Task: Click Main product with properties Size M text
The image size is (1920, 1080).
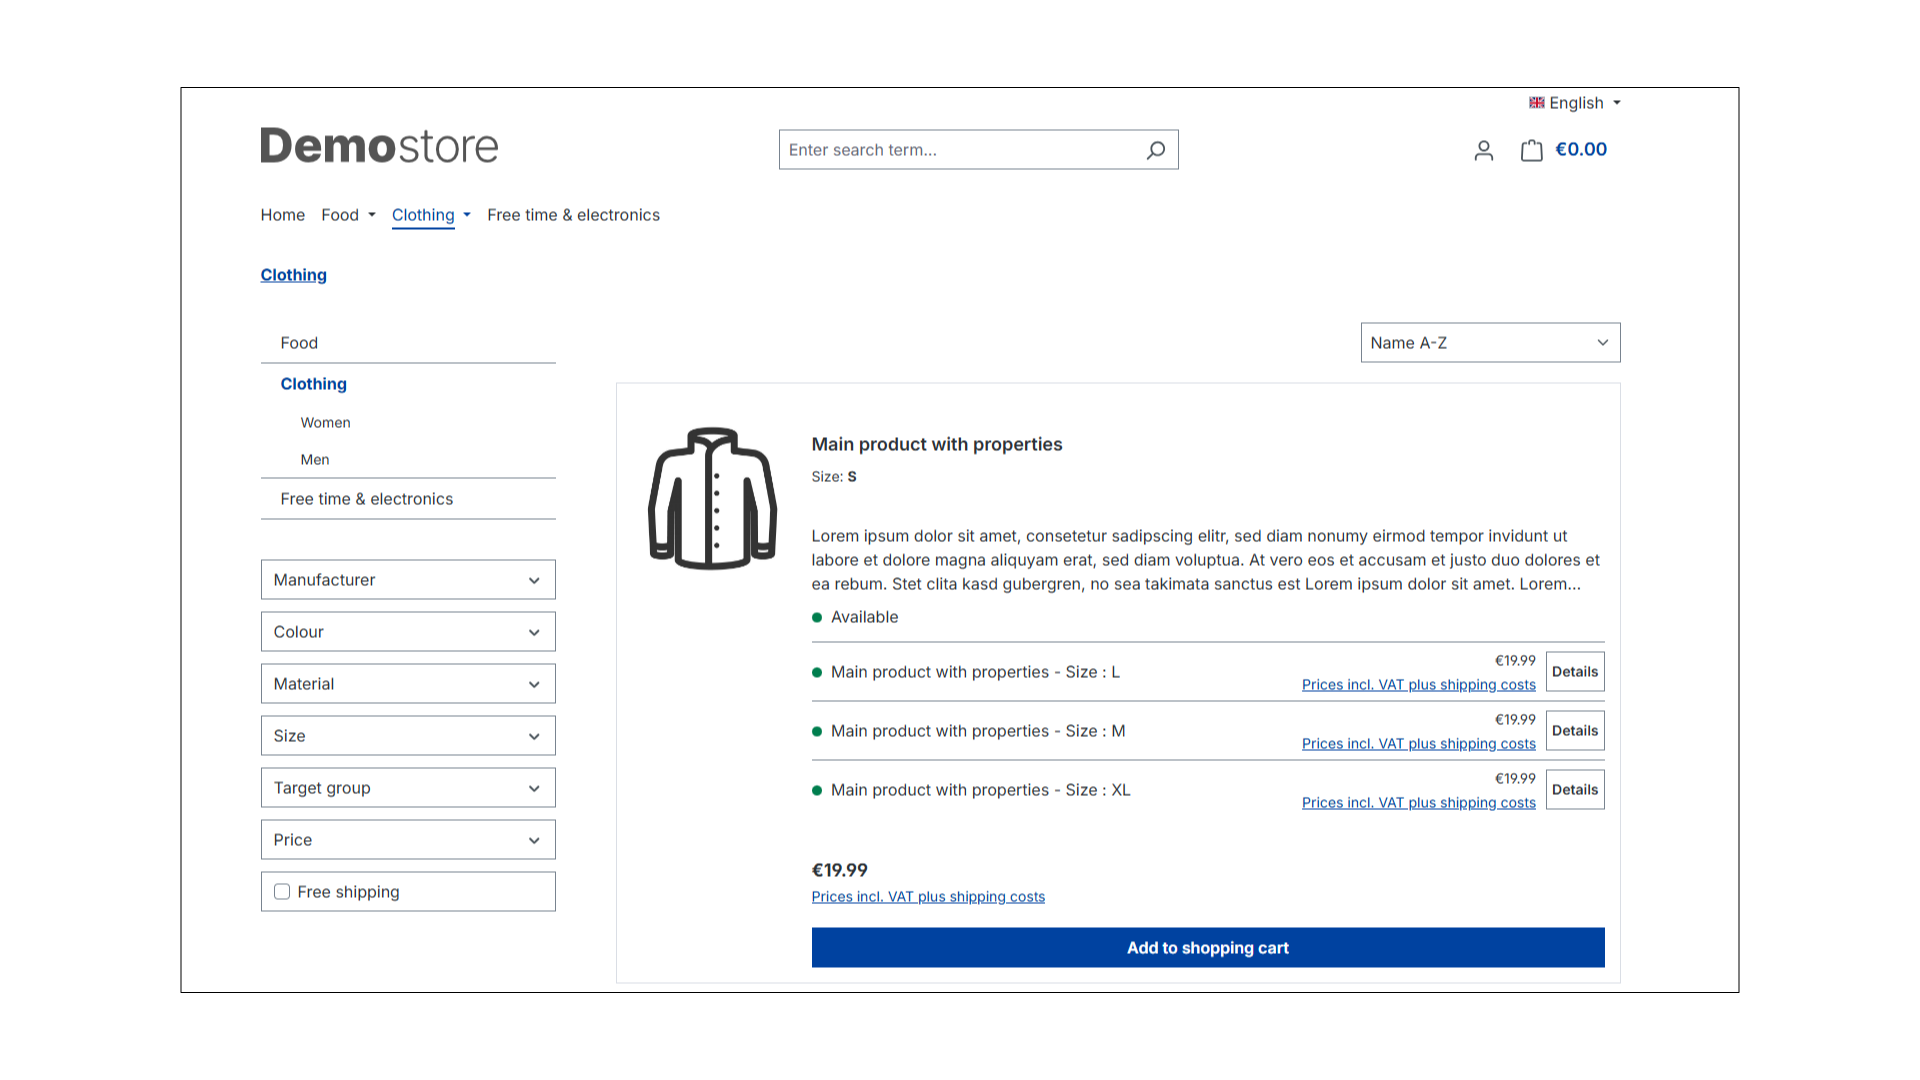Action: (x=978, y=731)
